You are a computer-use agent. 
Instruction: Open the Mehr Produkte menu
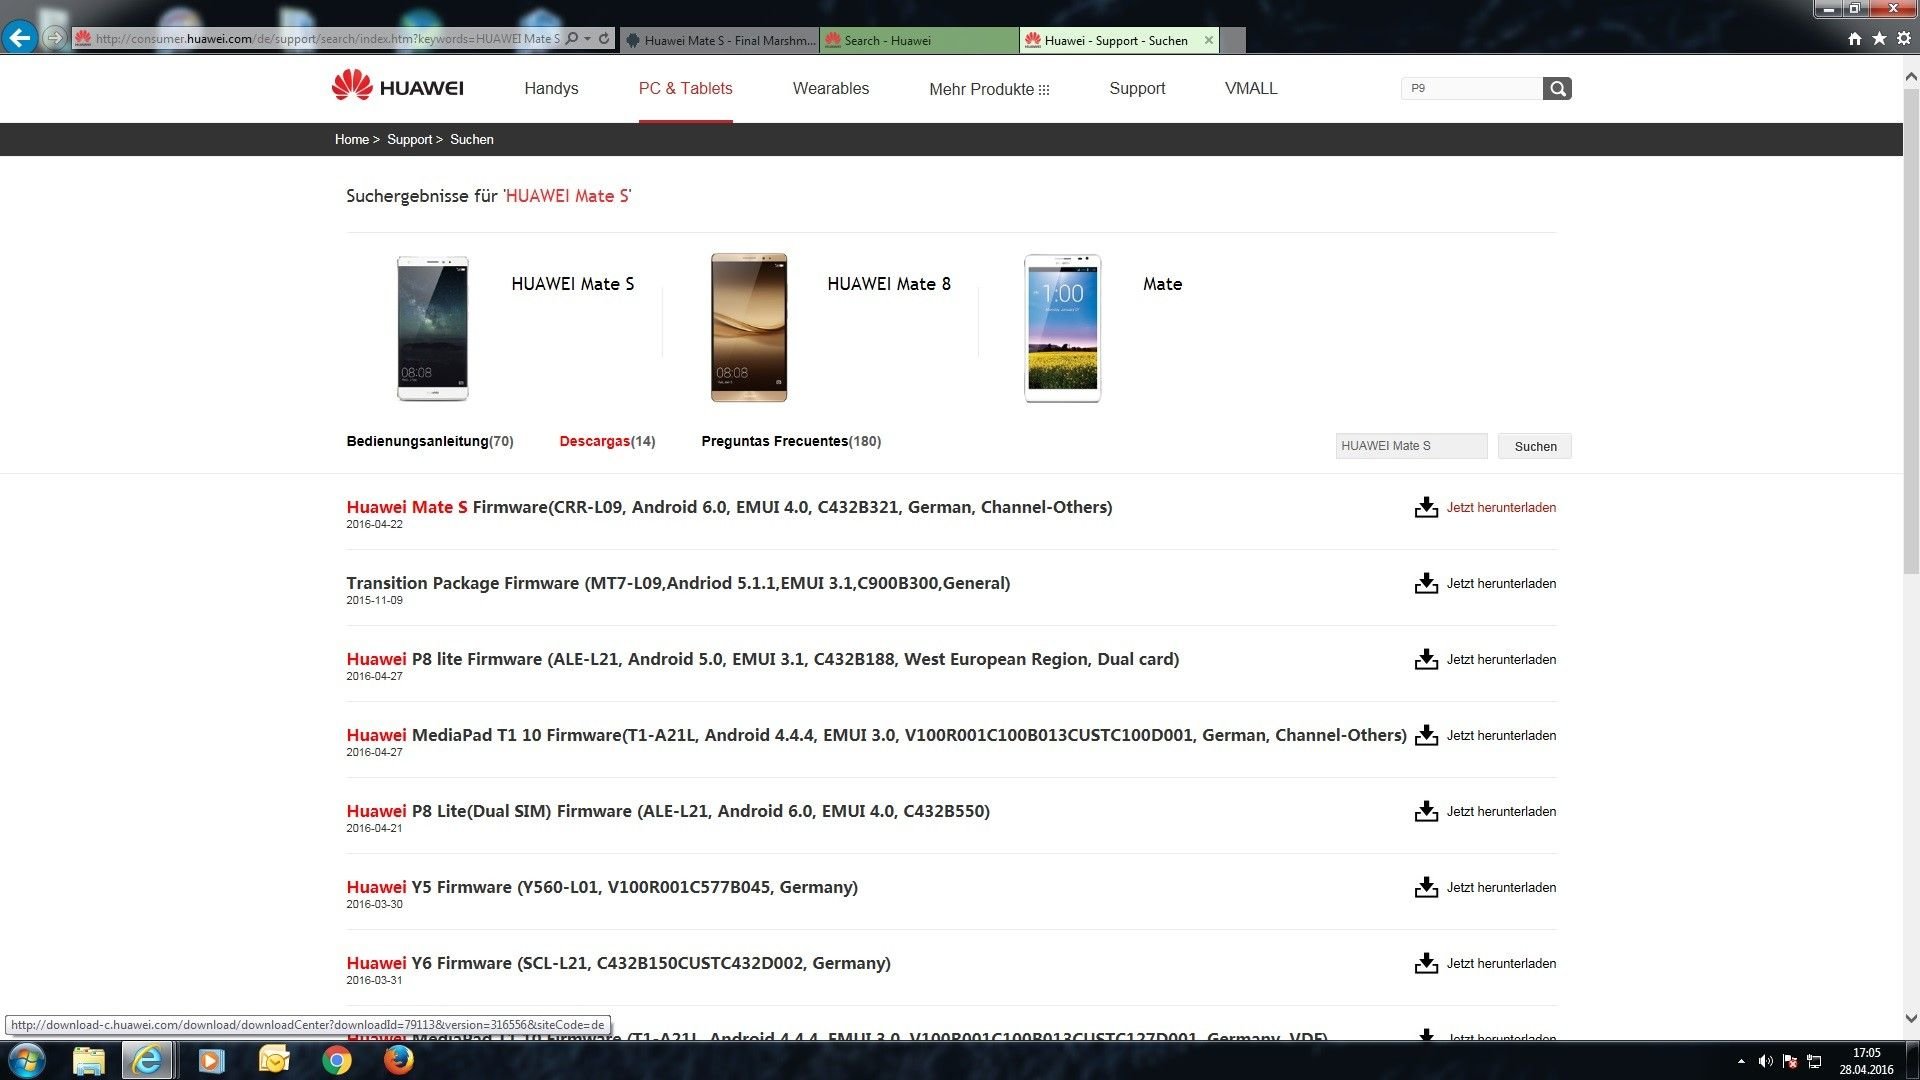click(989, 89)
